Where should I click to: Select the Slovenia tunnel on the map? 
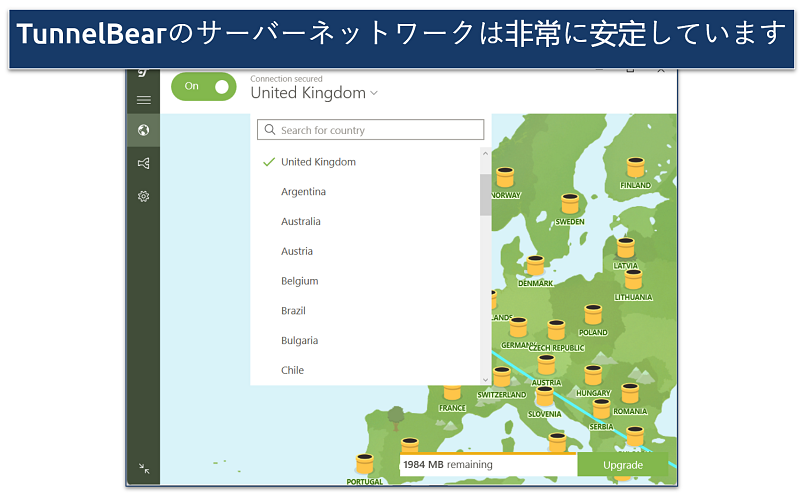pos(544,396)
